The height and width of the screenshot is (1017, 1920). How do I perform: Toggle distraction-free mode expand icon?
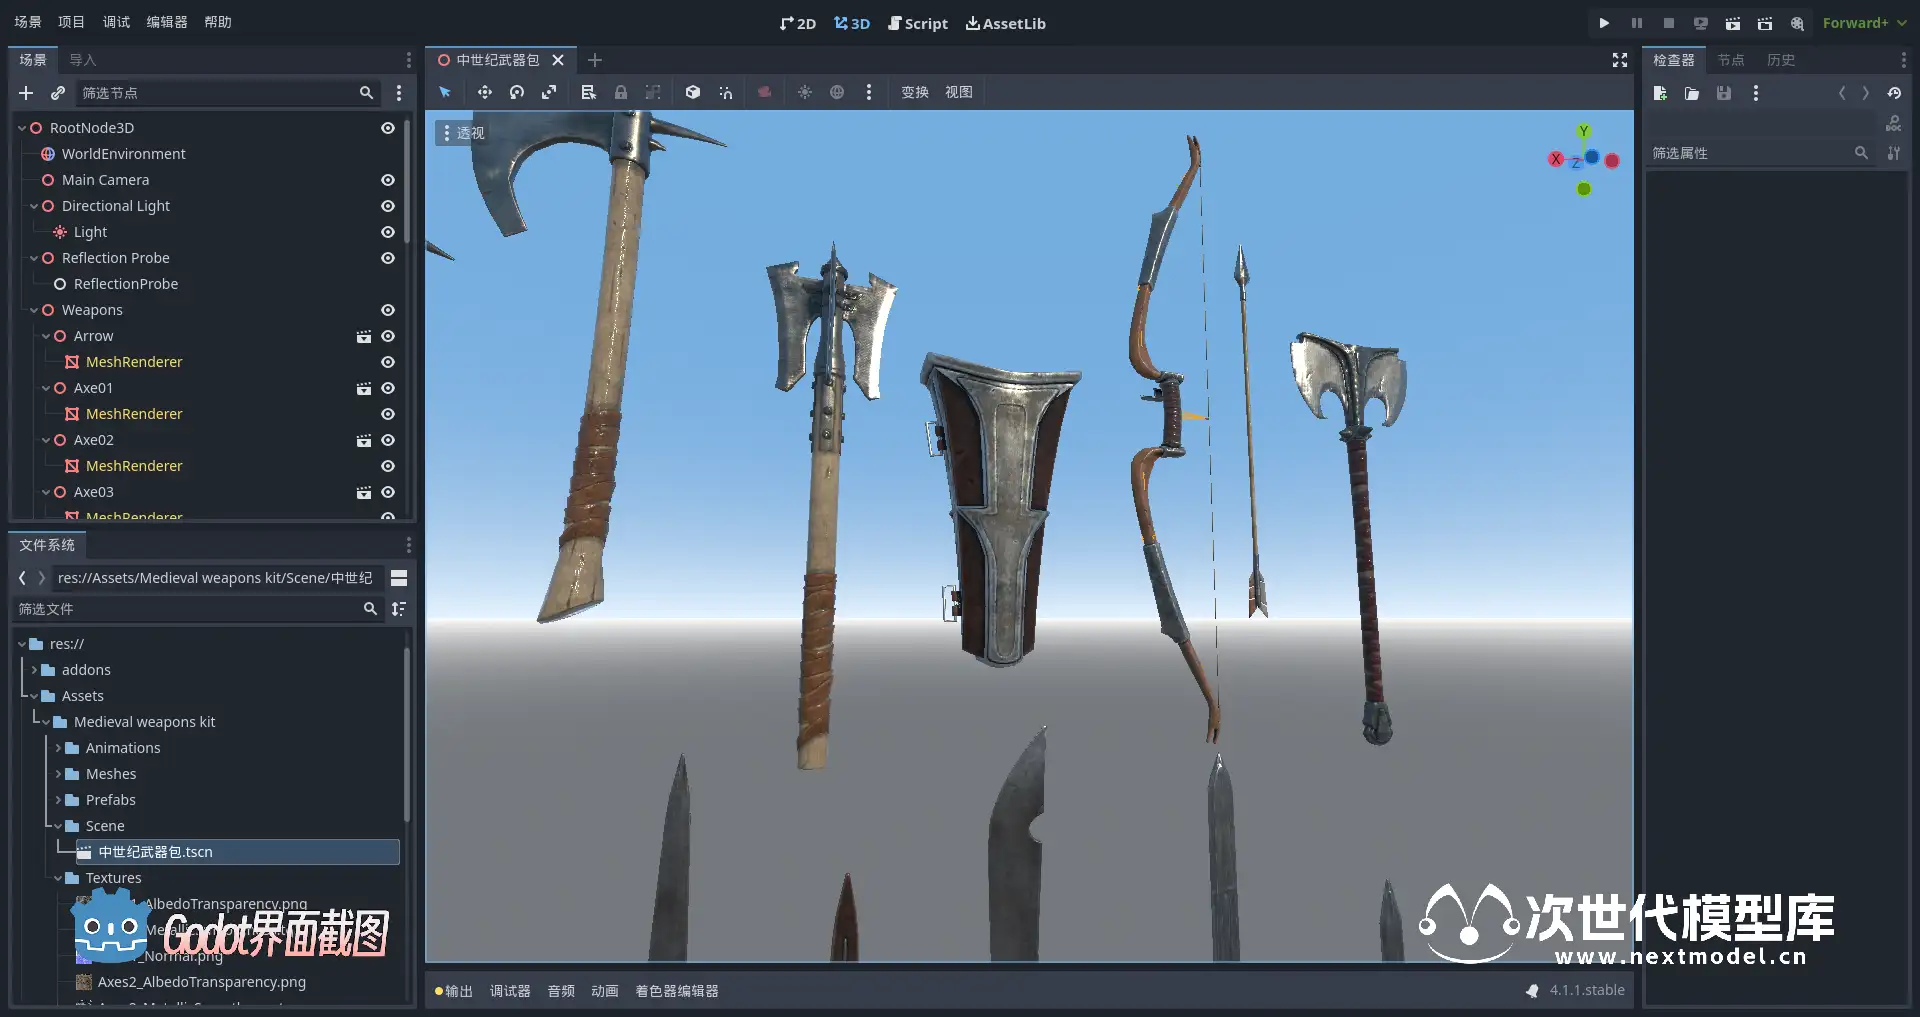[x=1620, y=60]
